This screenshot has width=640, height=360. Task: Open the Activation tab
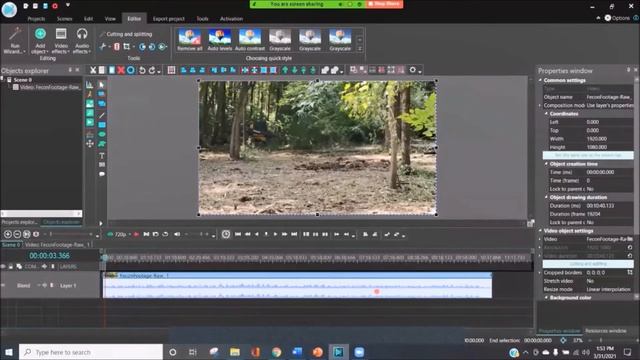coord(231,19)
